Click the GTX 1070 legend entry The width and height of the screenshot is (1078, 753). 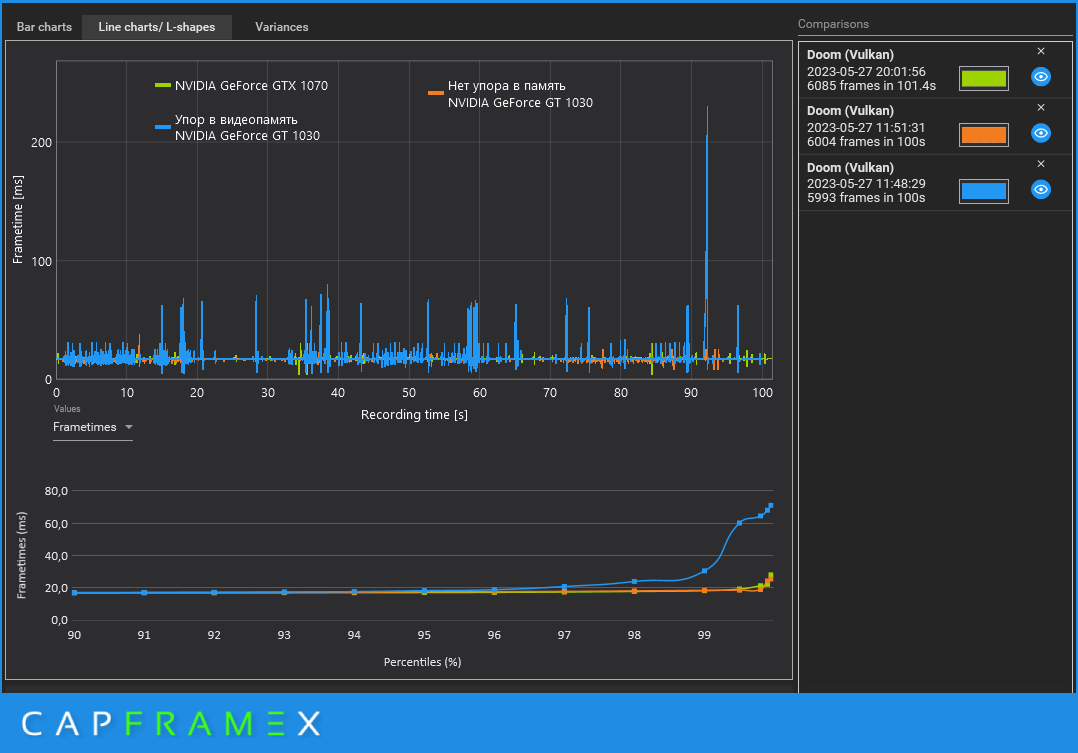pos(241,86)
